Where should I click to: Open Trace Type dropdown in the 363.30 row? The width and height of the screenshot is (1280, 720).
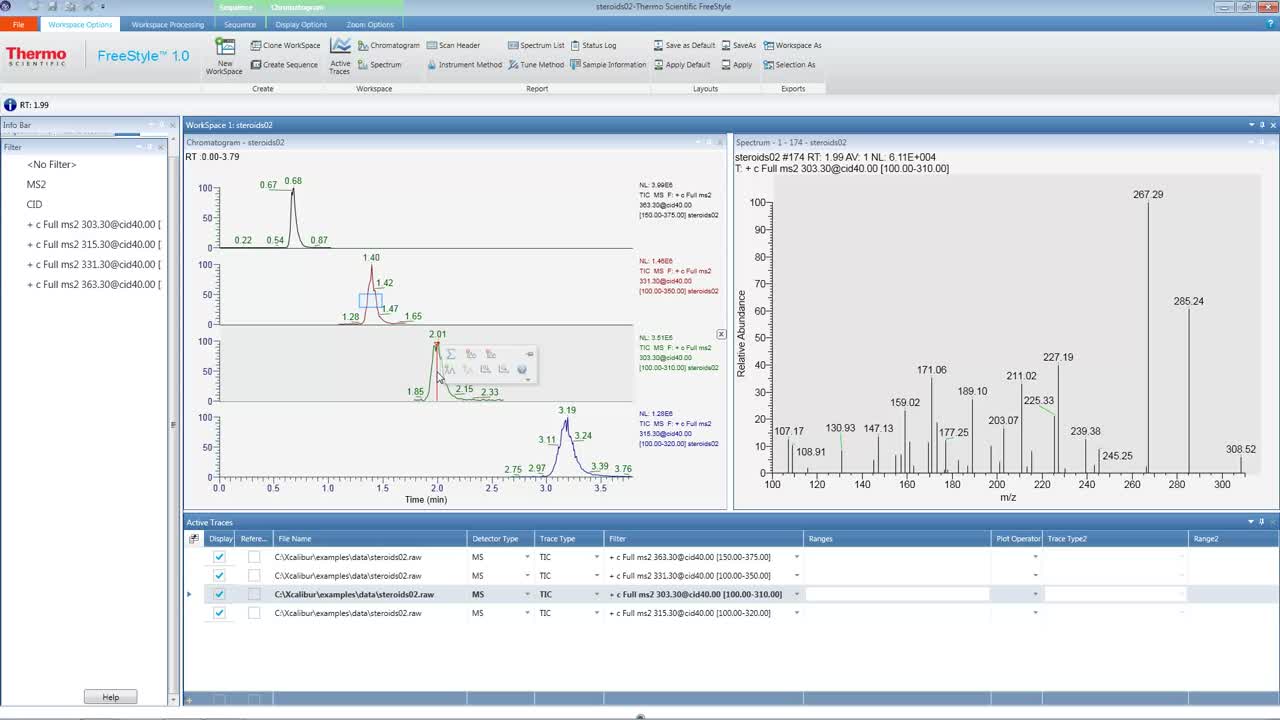click(x=597, y=557)
